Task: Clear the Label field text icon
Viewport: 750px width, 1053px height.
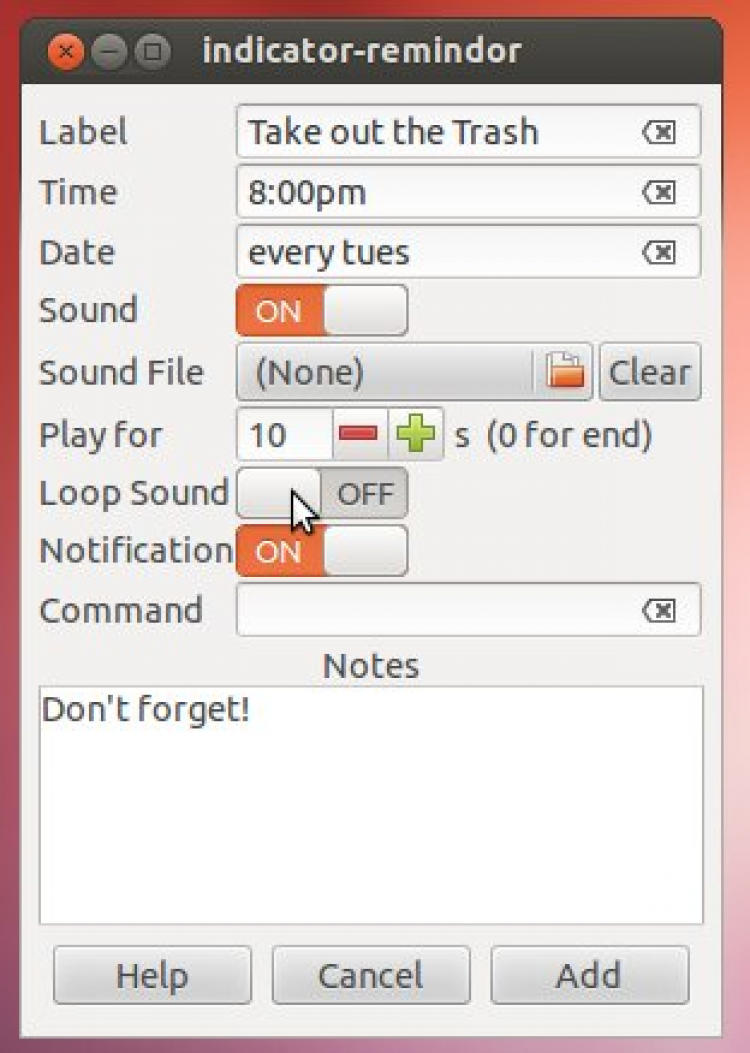Action: coord(659,132)
